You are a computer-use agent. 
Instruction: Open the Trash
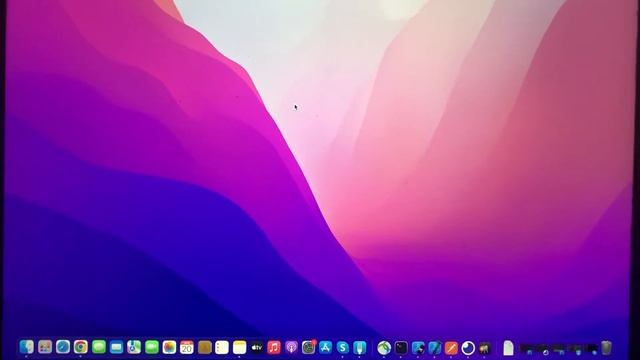pyautogui.click(x=607, y=348)
